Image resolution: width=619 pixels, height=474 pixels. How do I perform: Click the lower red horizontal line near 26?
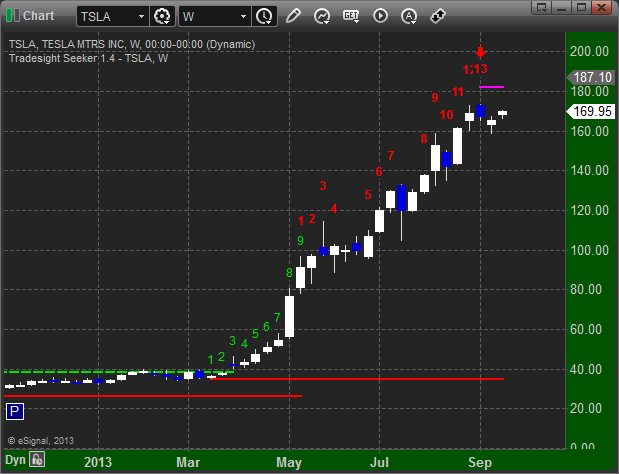tap(153, 396)
